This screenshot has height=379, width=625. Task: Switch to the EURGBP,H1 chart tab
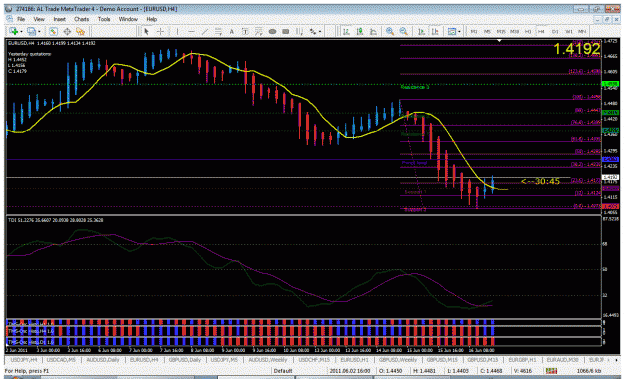[522, 360]
